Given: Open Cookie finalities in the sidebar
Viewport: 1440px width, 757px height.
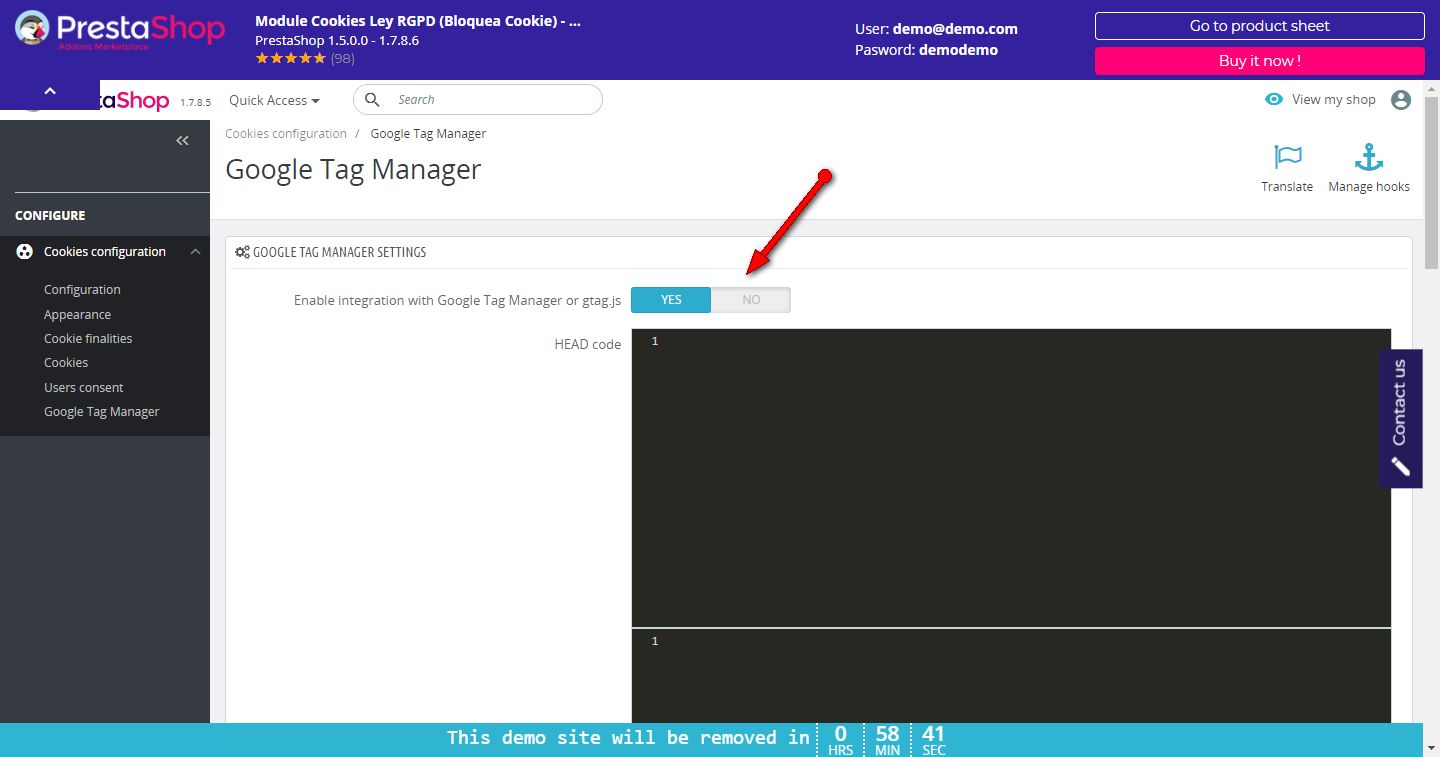Looking at the screenshot, I should [x=88, y=339].
